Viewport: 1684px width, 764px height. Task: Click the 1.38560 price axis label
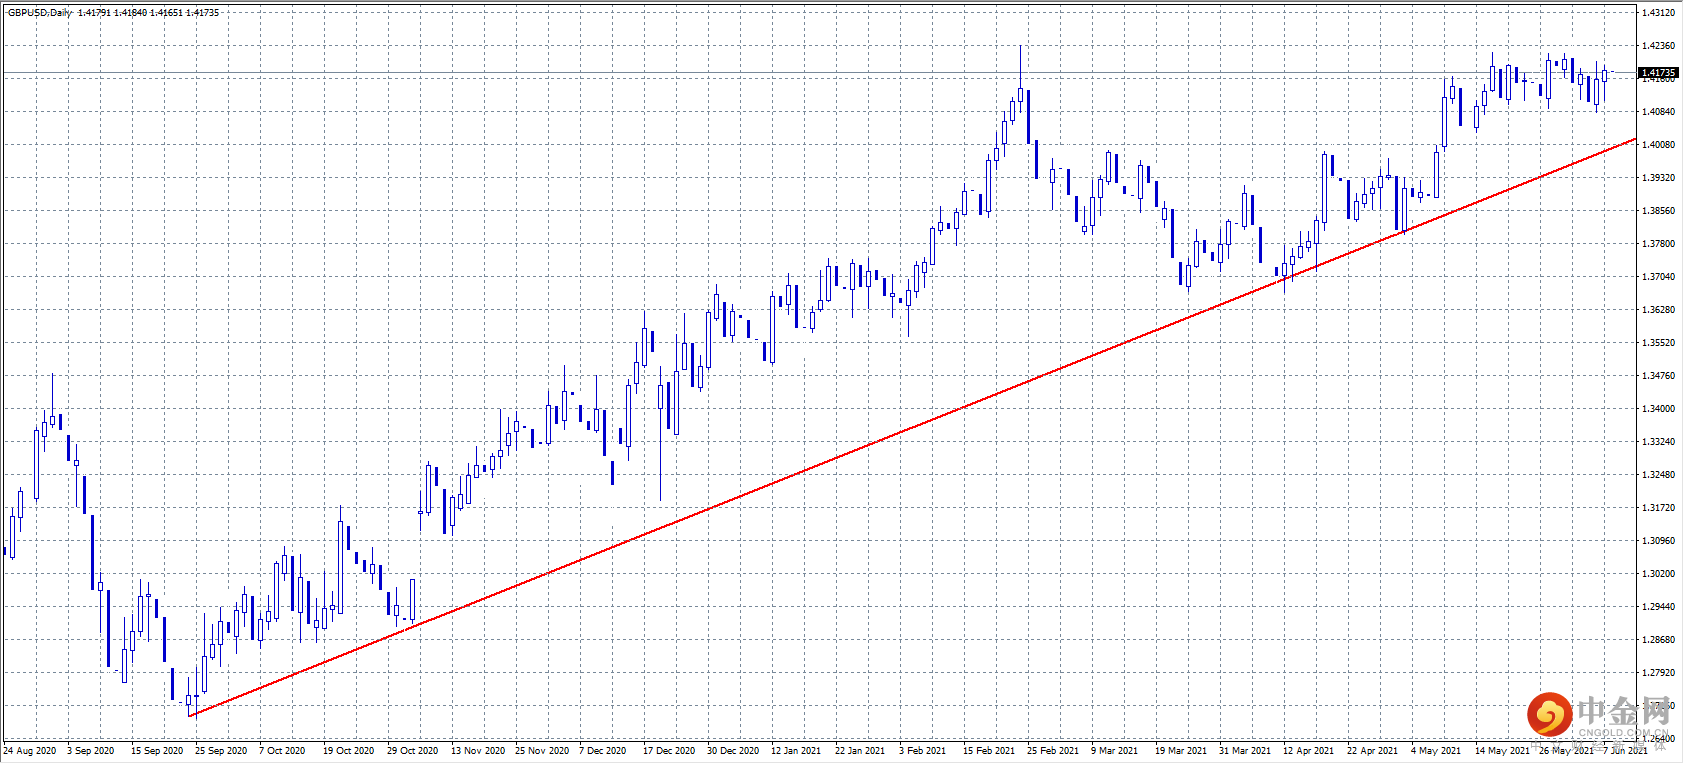[x=1658, y=211]
